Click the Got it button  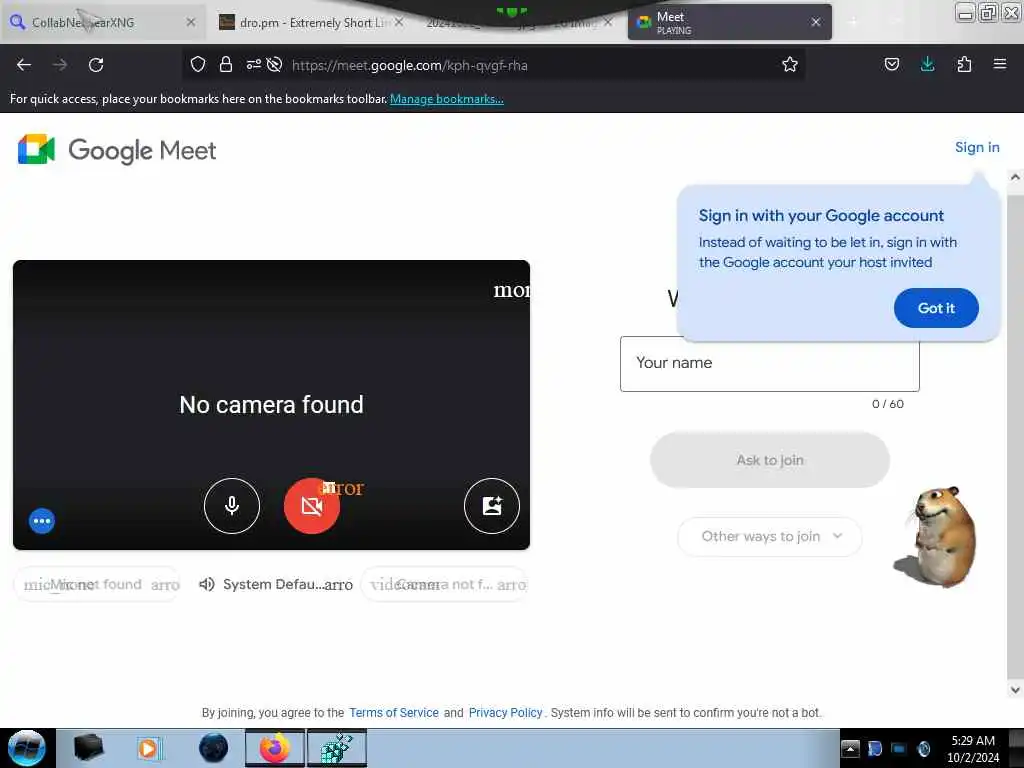tap(936, 308)
